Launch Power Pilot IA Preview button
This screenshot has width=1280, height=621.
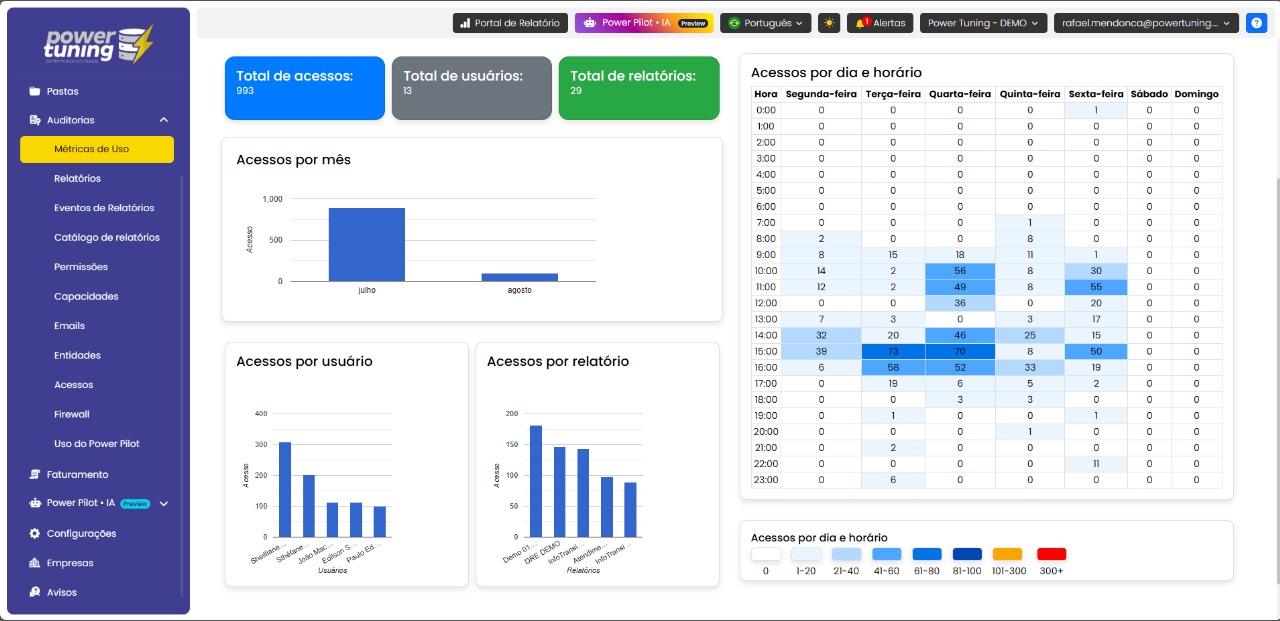coord(644,23)
